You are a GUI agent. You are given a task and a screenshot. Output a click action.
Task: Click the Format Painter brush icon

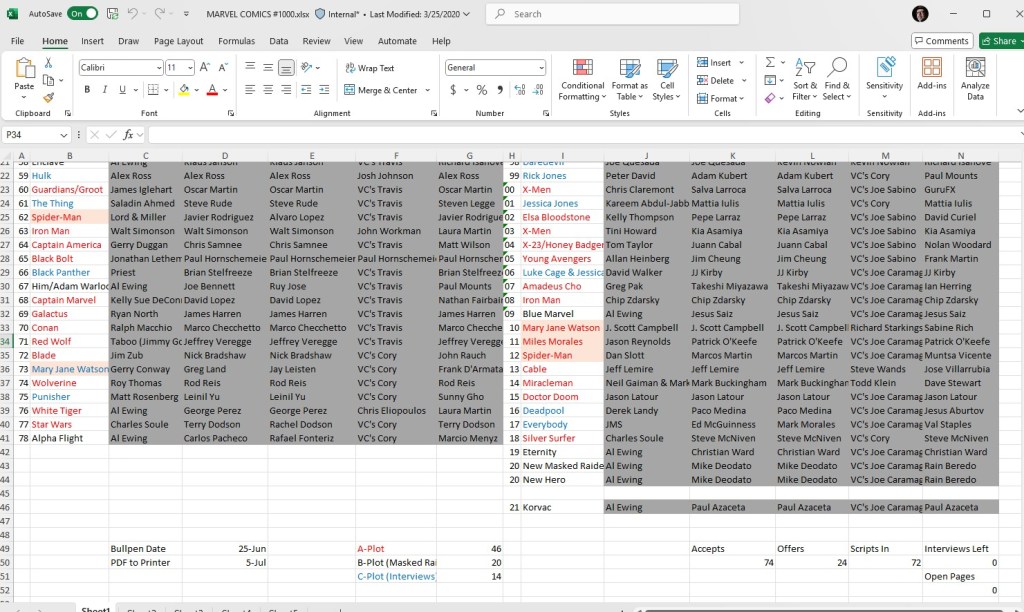48,98
